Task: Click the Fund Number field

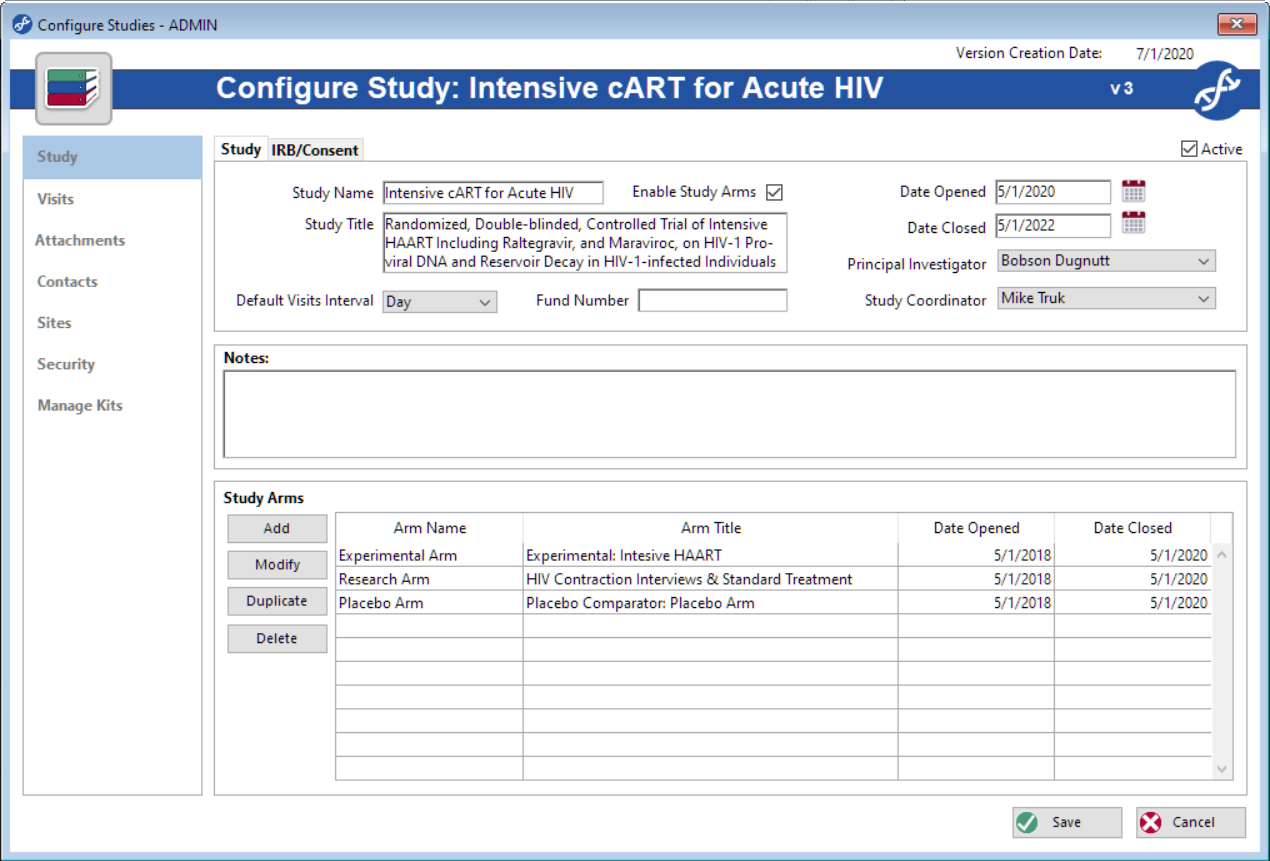Action: point(713,300)
